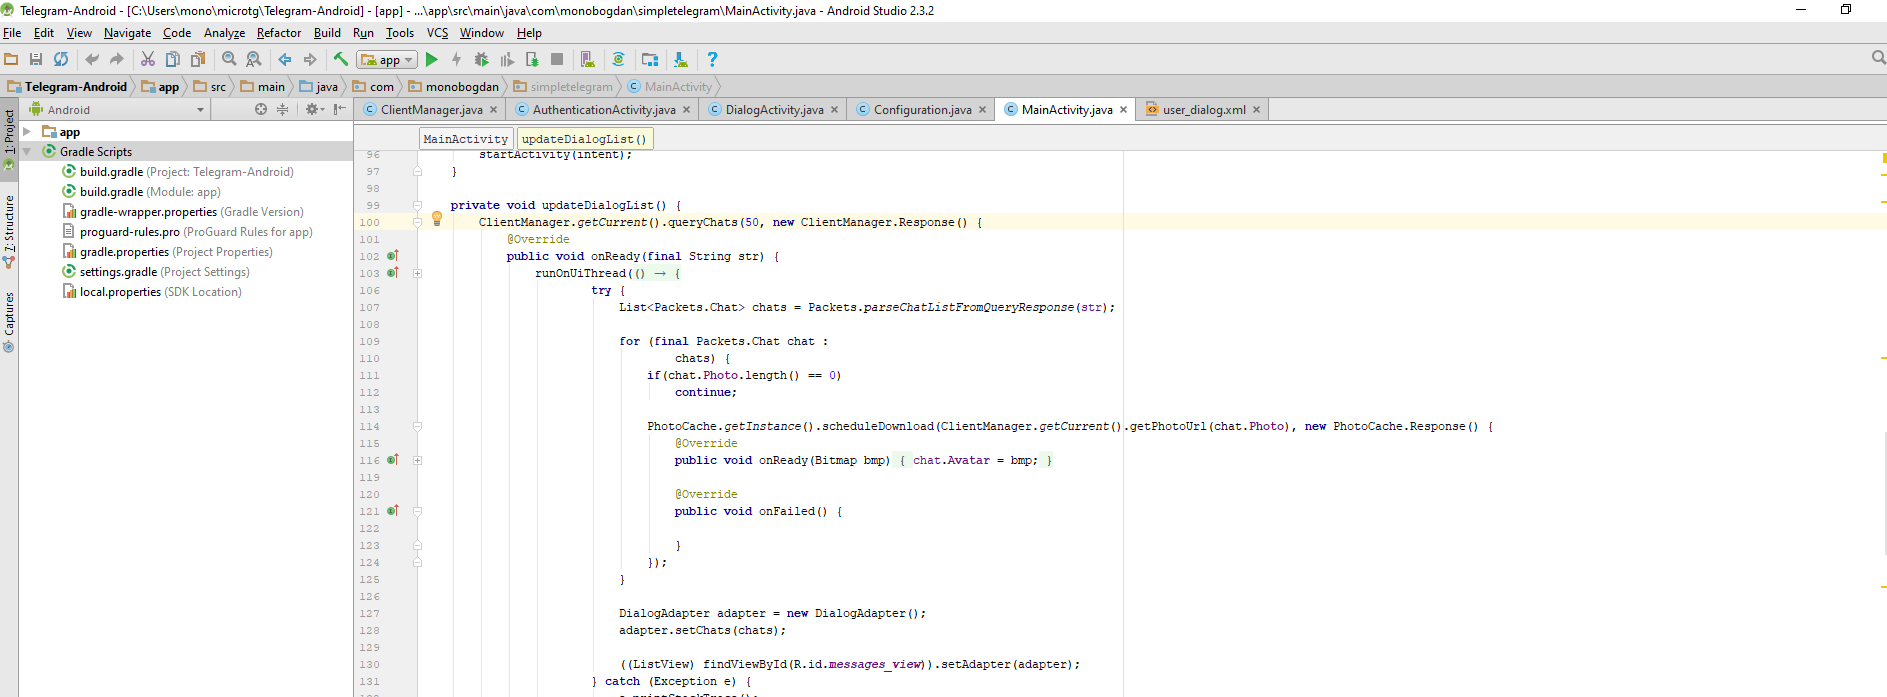Image resolution: width=1887 pixels, height=697 pixels.
Task: Click monobogdan in navigation bar
Action: 453,87
